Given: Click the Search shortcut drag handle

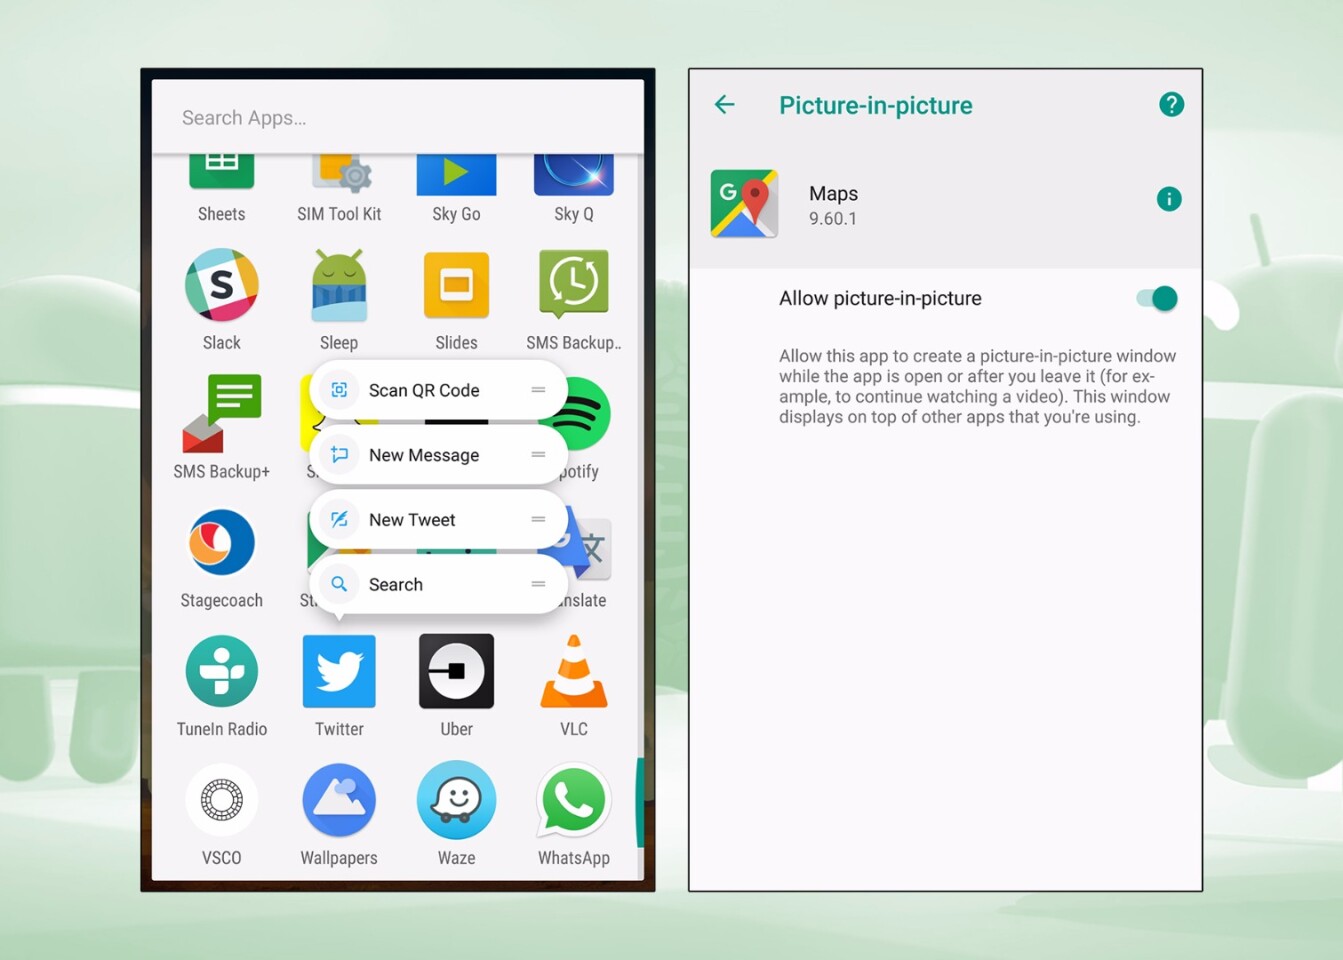Looking at the screenshot, I should pyautogui.click(x=538, y=584).
